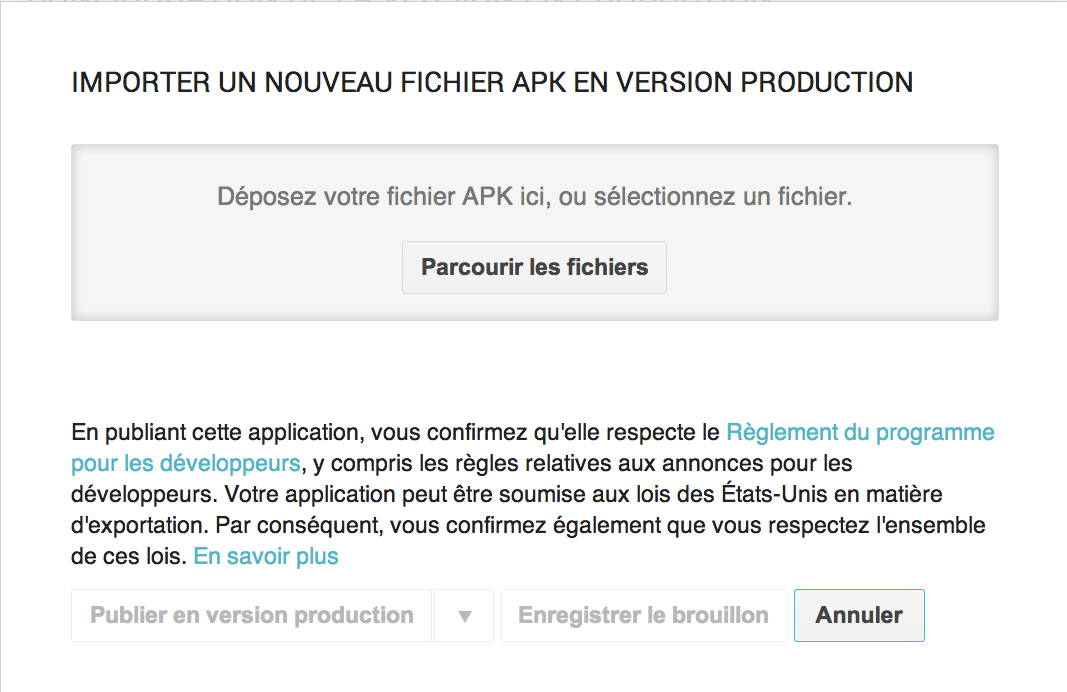This screenshot has width=1067, height=692.
Task: Click the Parcourir les fichiers button
Action: (x=534, y=268)
